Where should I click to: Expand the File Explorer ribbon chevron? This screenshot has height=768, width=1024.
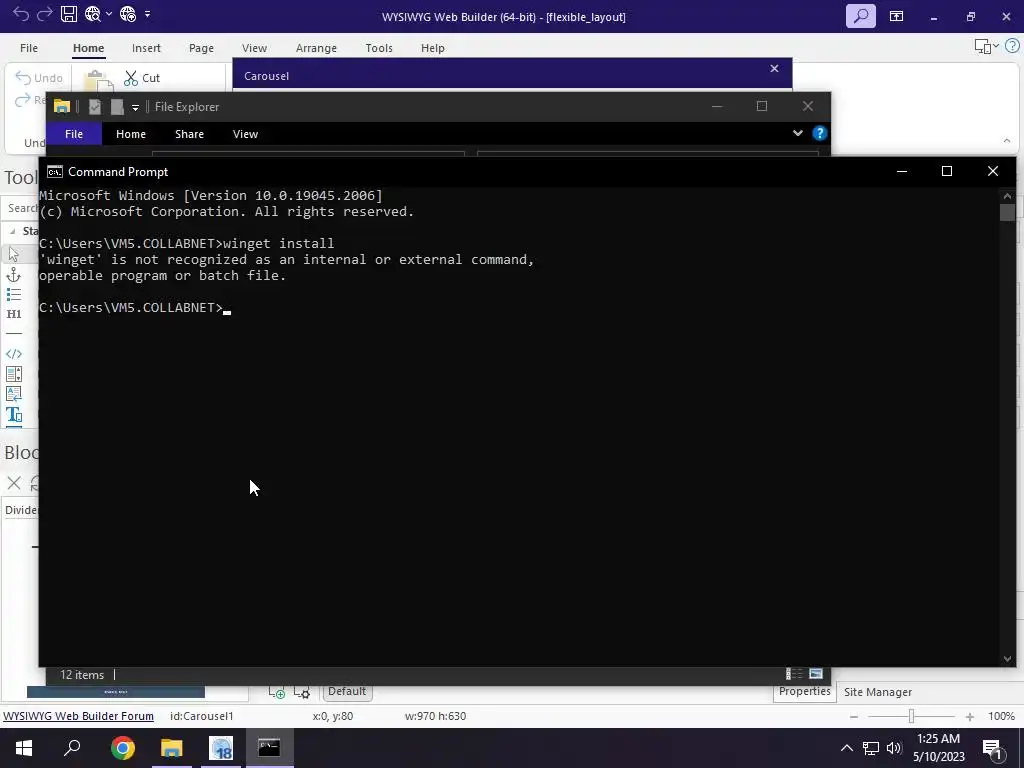(x=797, y=133)
